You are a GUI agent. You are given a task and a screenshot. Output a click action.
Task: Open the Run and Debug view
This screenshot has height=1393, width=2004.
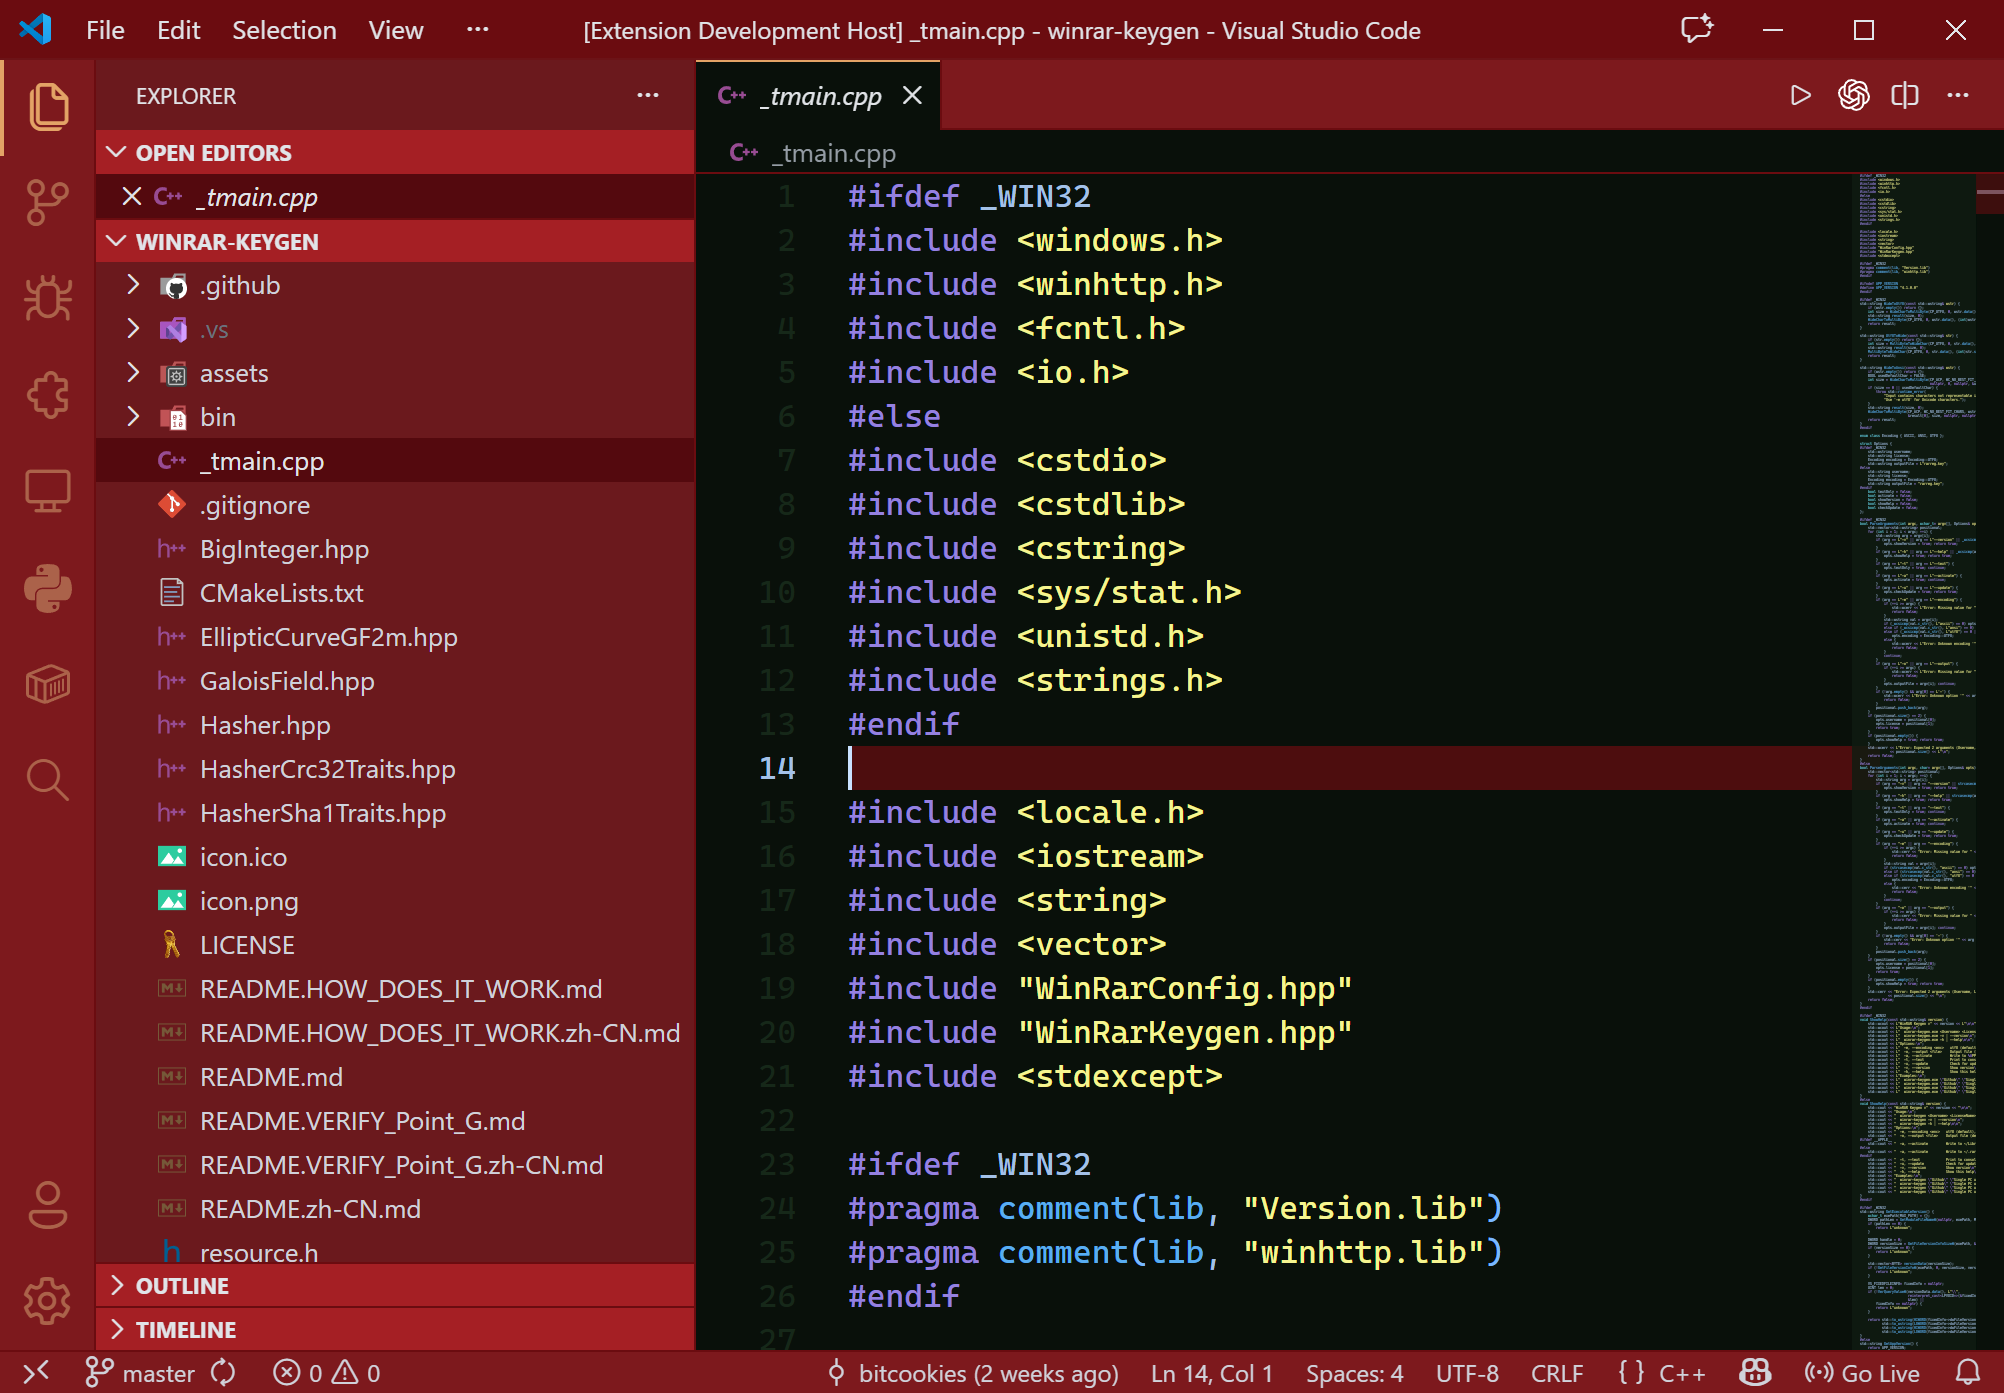(x=48, y=298)
